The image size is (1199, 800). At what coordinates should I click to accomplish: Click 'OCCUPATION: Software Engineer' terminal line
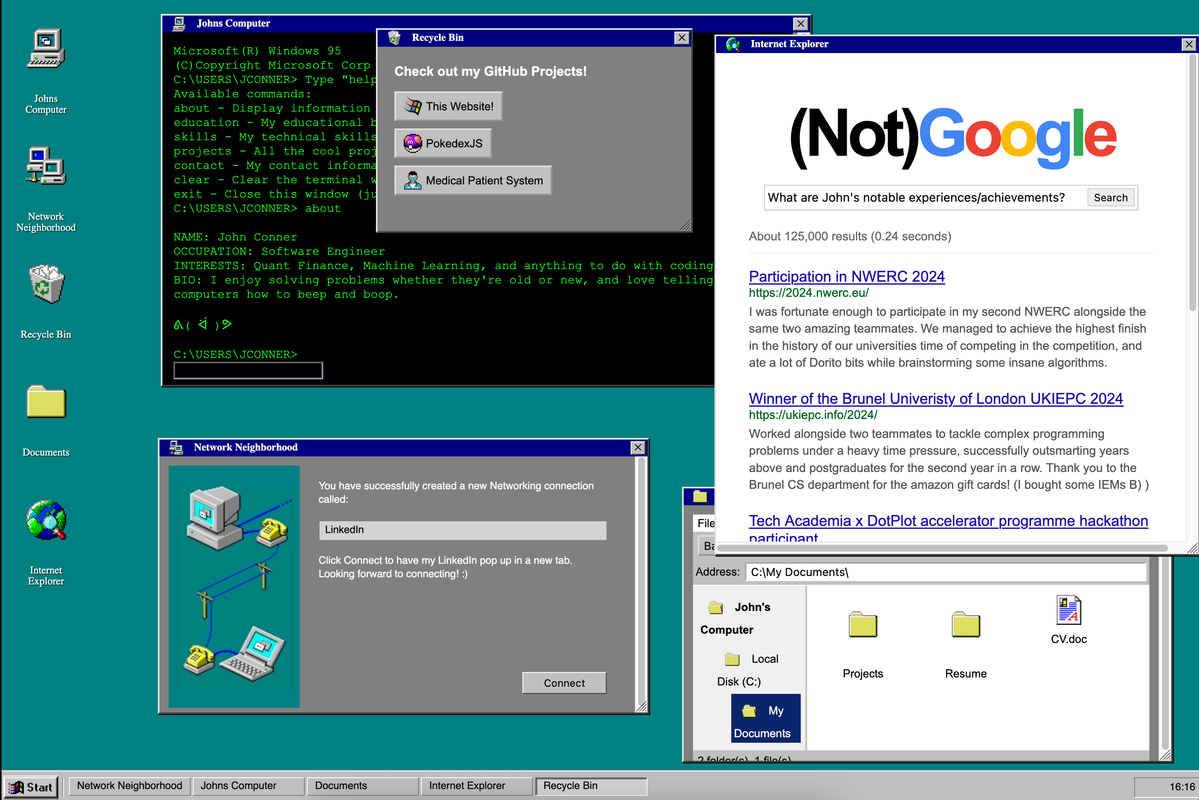[x=279, y=252]
